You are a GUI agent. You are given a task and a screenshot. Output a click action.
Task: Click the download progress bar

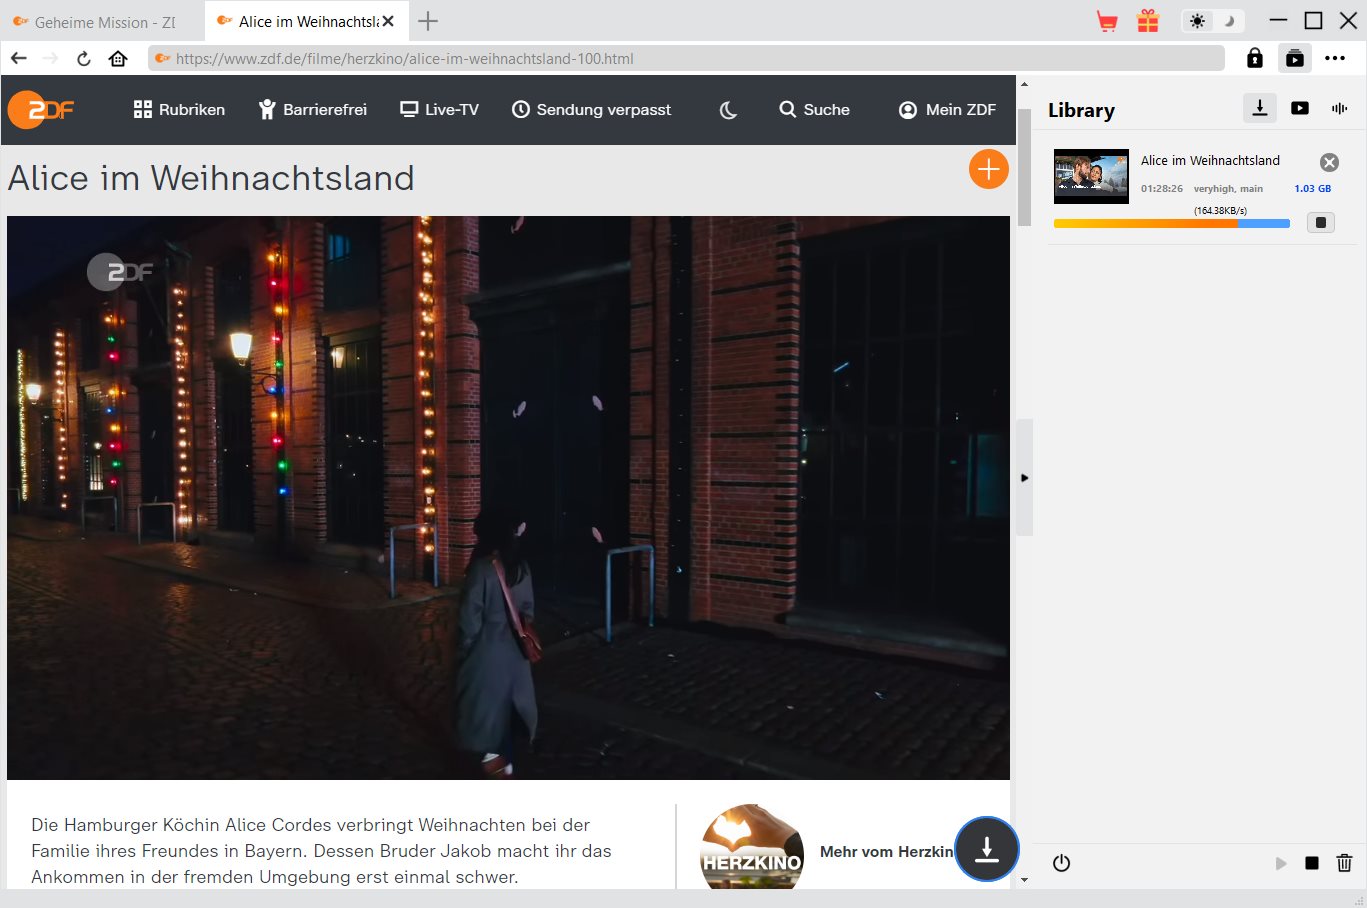(1171, 224)
